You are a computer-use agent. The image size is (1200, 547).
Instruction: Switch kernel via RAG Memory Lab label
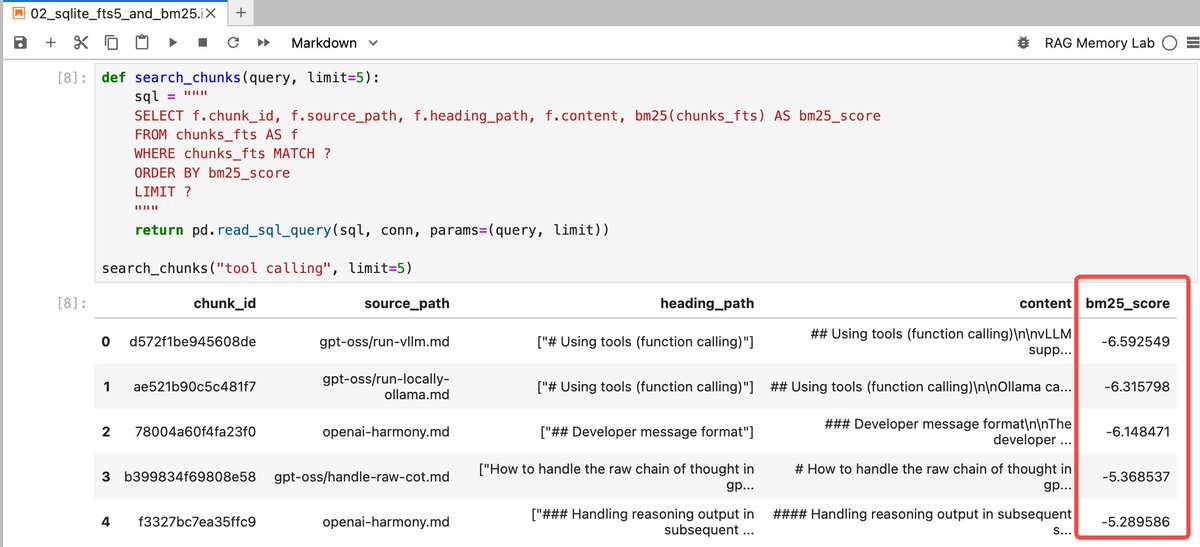click(1099, 43)
